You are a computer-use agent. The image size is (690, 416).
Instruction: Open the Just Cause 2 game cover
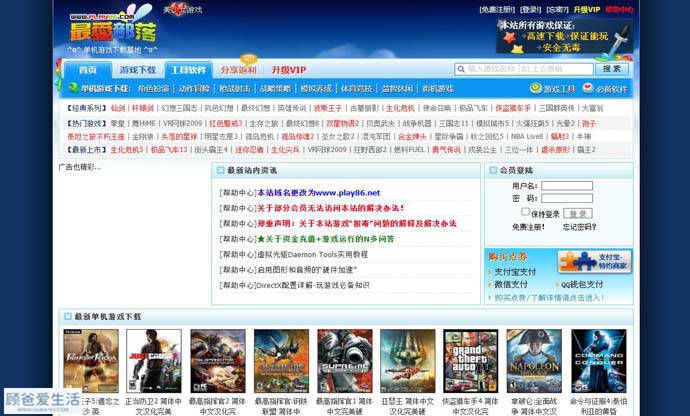pyautogui.click(x=154, y=361)
